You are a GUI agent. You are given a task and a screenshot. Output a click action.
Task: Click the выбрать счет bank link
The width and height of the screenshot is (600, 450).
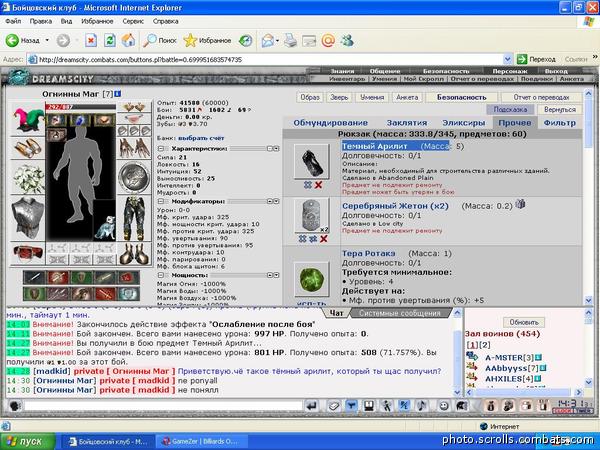(x=201, y=138)
